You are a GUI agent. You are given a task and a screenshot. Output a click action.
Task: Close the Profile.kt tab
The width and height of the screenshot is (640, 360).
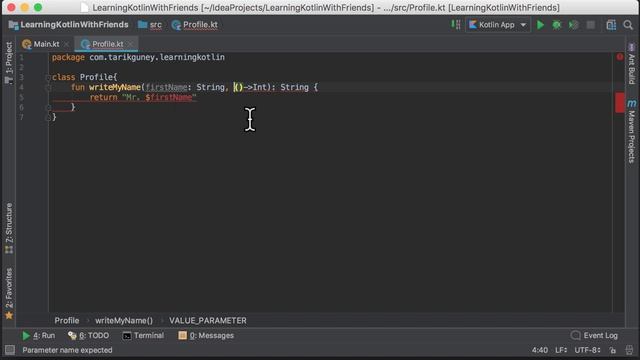pyautogui.click(x=130, y=44)
